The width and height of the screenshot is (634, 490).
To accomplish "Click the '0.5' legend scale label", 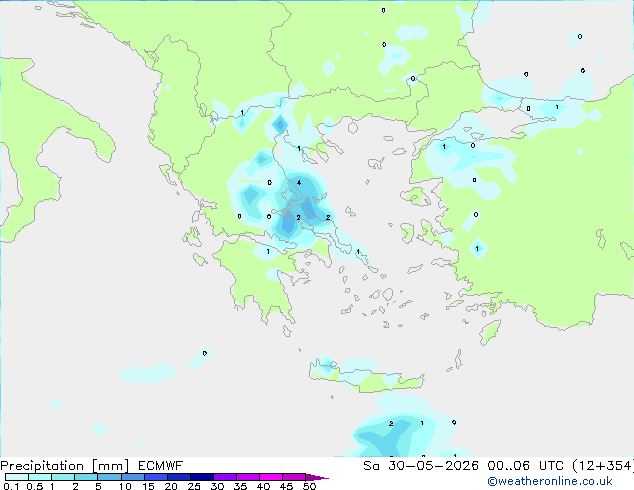I will click(35, 486).
